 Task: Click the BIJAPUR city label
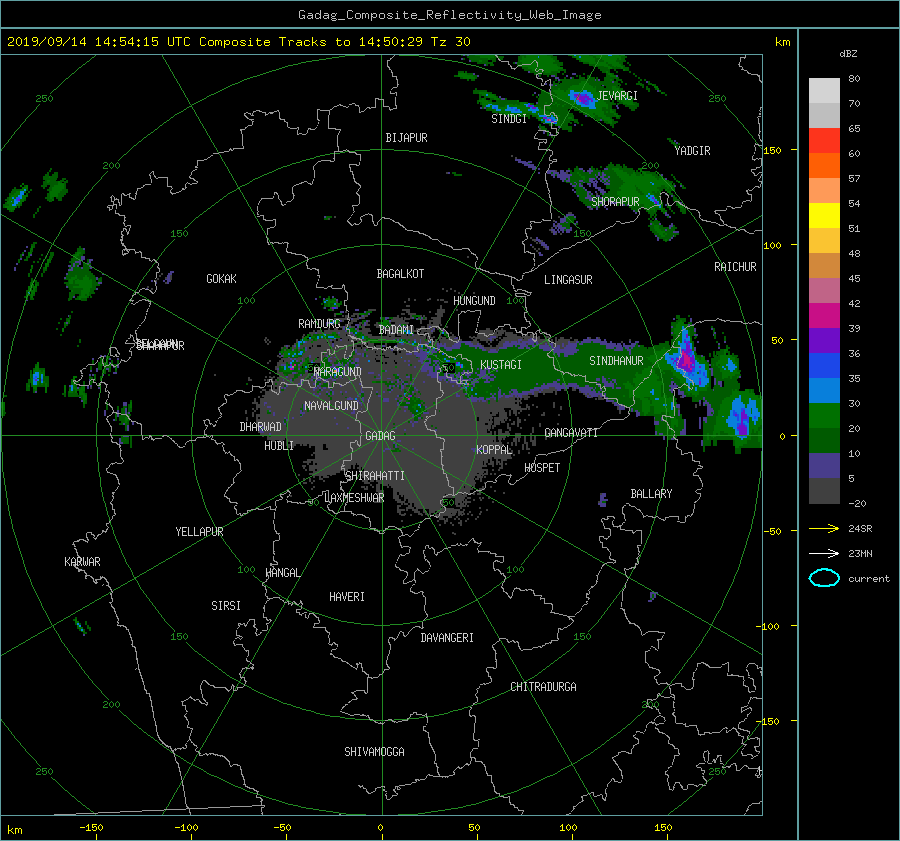tap(406, 138)
